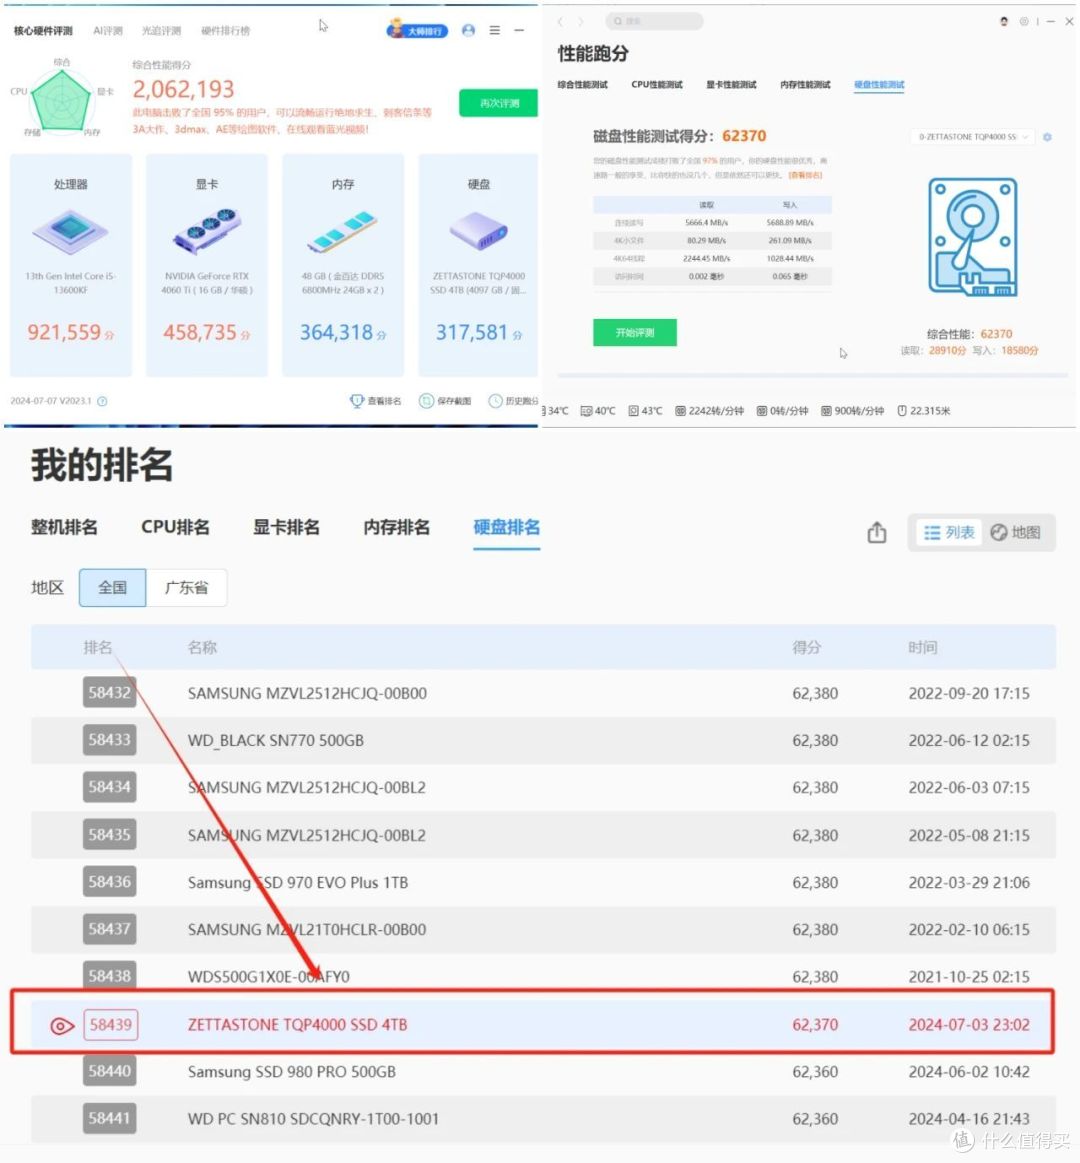This screenshot has height=1163, width=1080.
Task: Switch to 硬件排行榜 tab
Action: [x=225, y=30]
